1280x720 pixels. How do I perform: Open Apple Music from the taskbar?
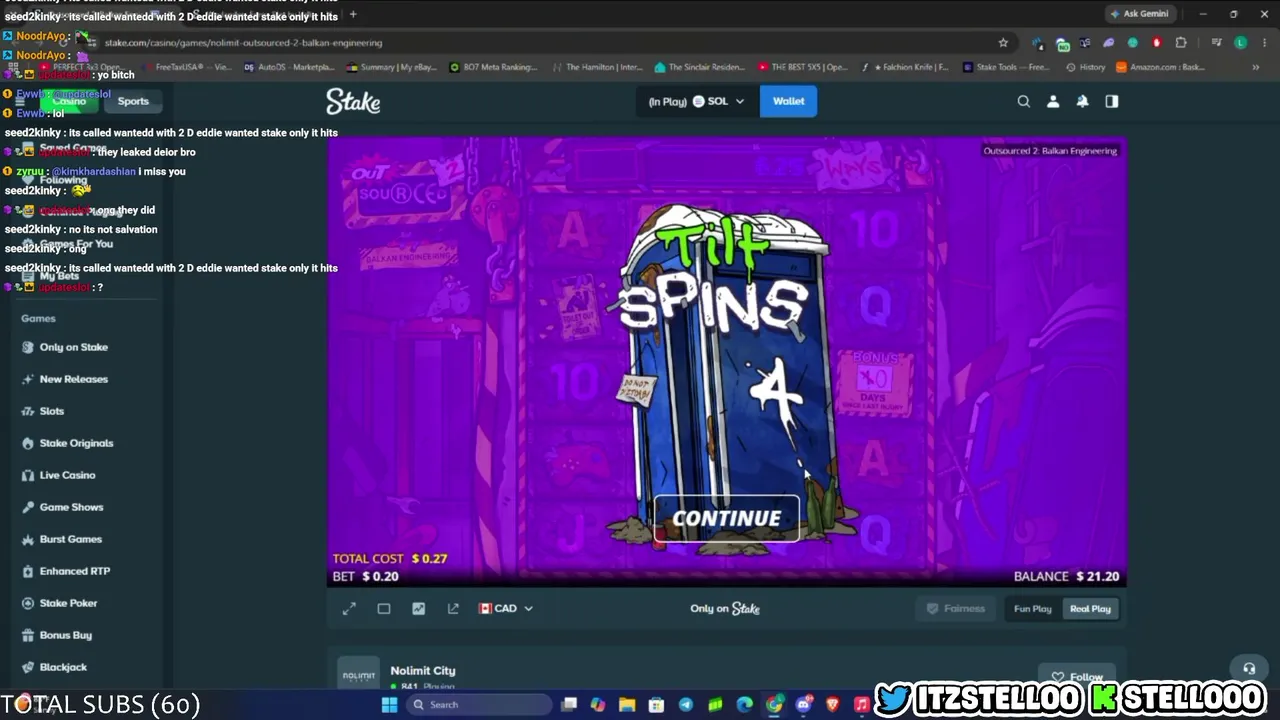tap(862, 704)
